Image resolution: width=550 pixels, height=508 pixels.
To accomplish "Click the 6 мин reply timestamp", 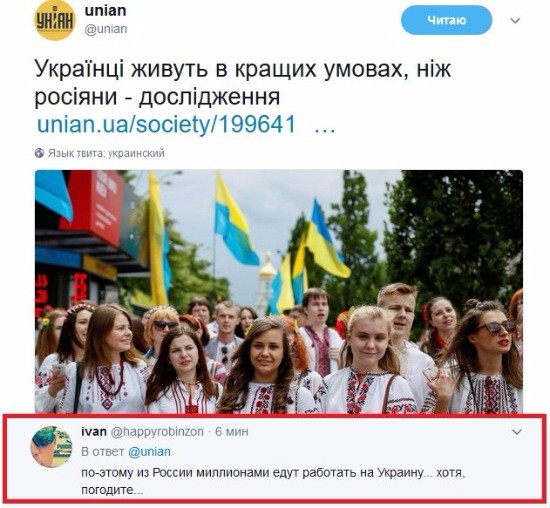I will (x=232, y=432).
